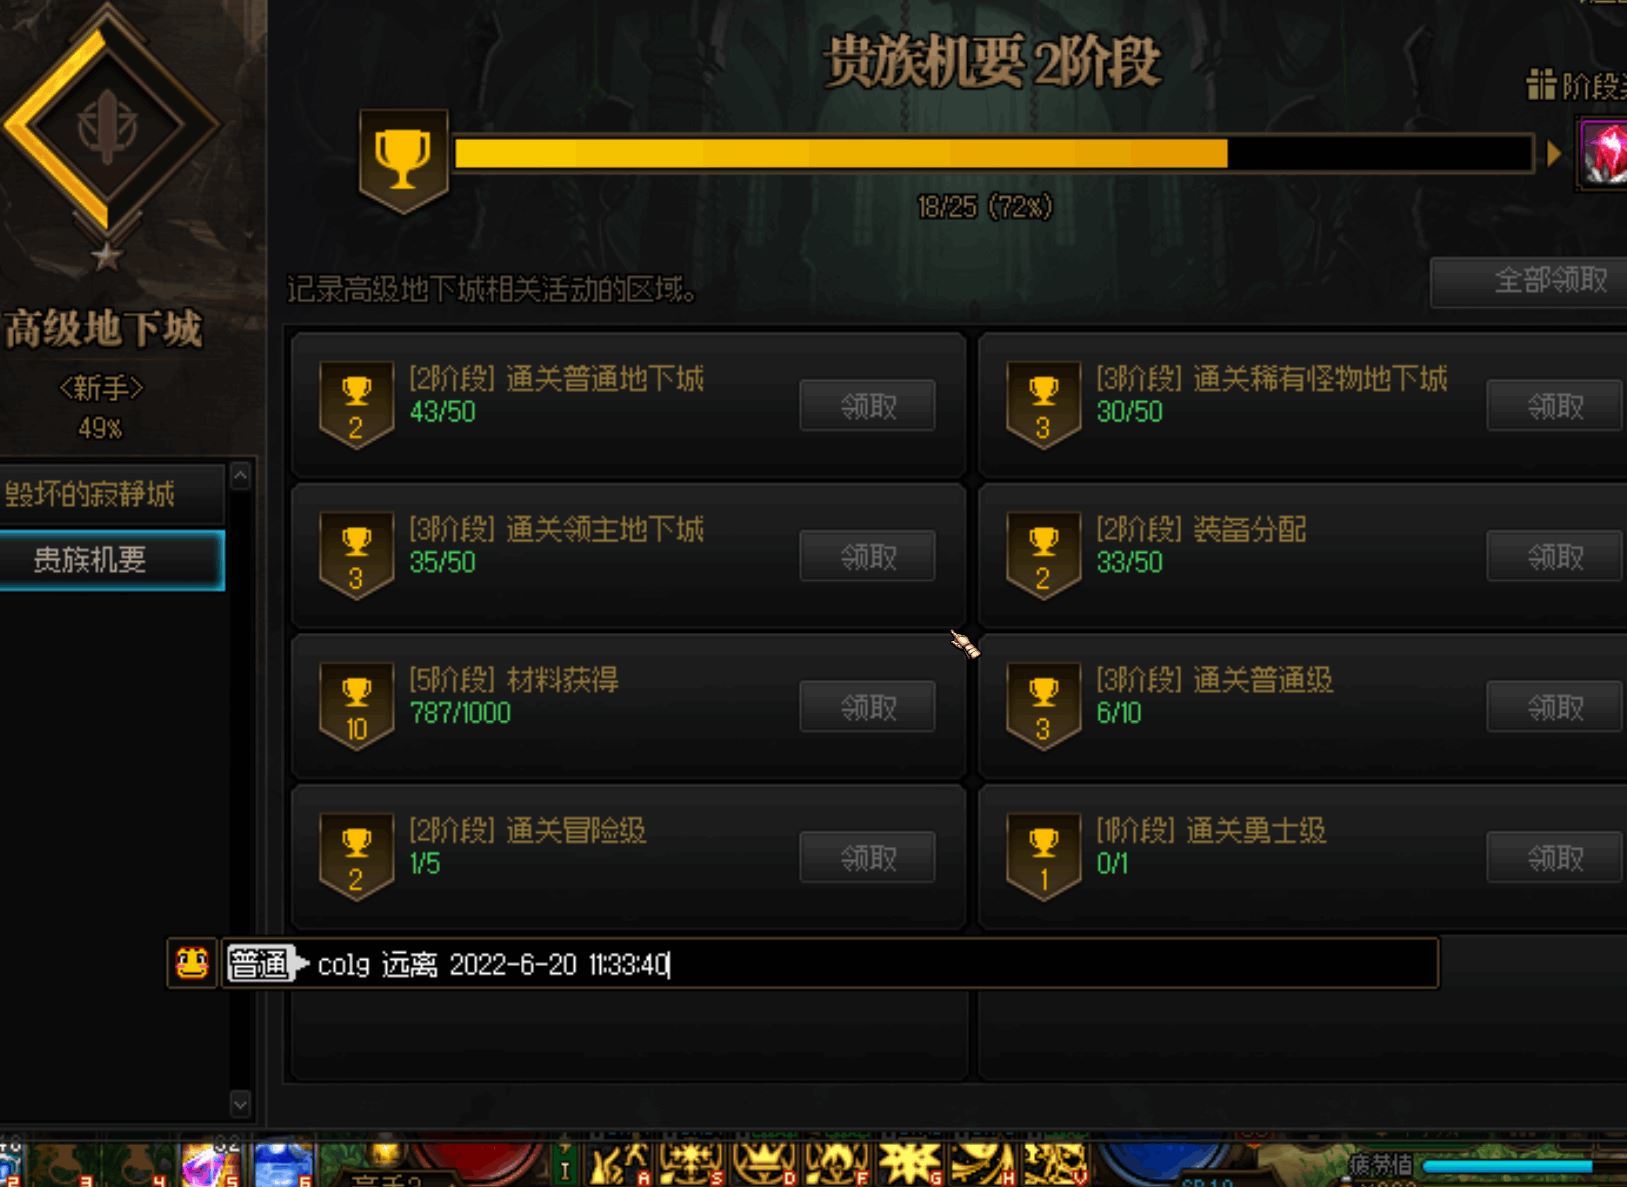Viewport: 1627px width, 1187px height.
Task: Click the red gem stage reward icon
Action: 1603,153
